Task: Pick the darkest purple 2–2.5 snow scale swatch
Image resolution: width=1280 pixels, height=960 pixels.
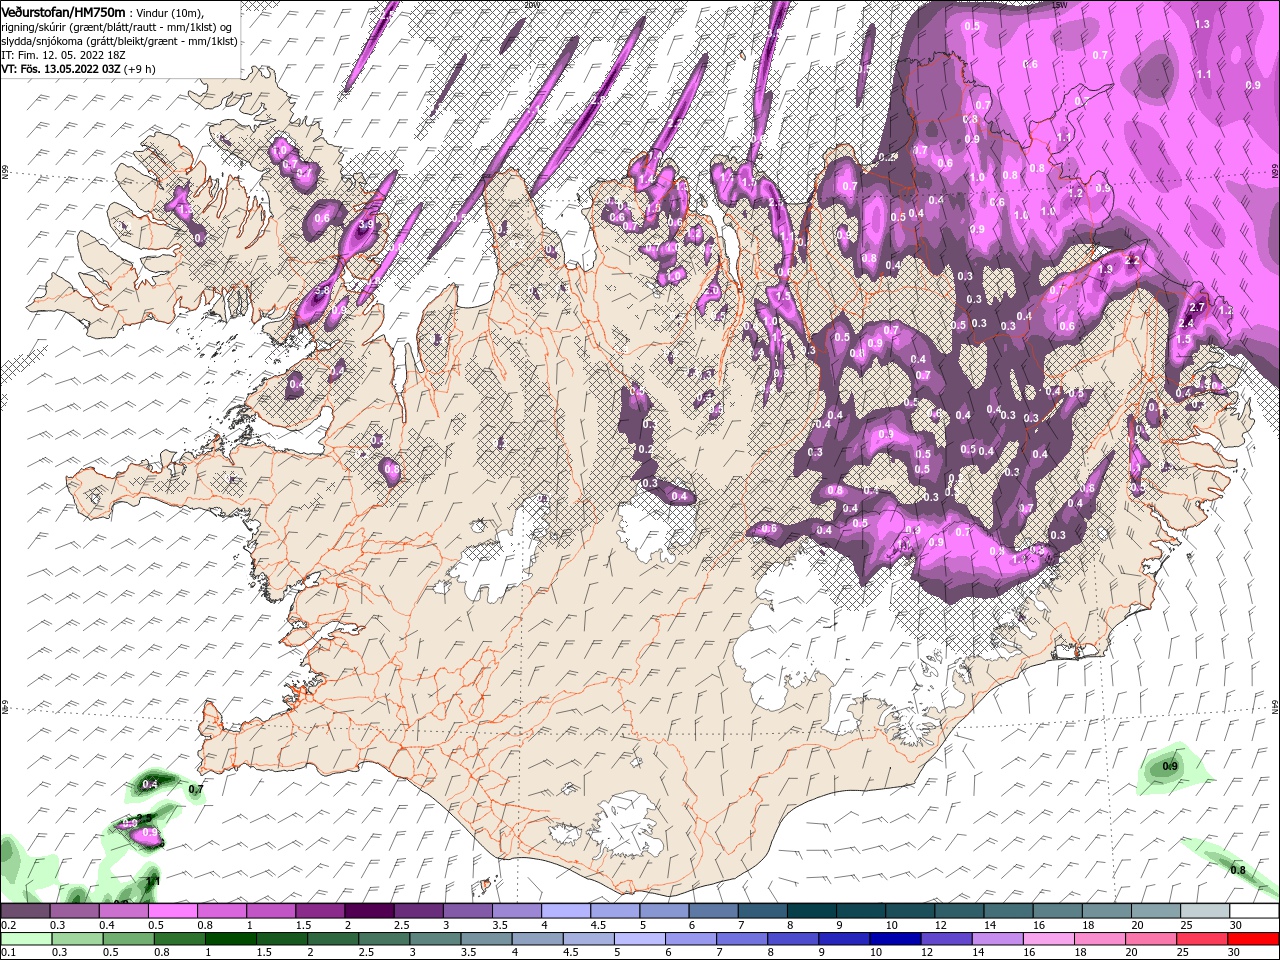Action: pyautogui.click(x=368, y=911)
